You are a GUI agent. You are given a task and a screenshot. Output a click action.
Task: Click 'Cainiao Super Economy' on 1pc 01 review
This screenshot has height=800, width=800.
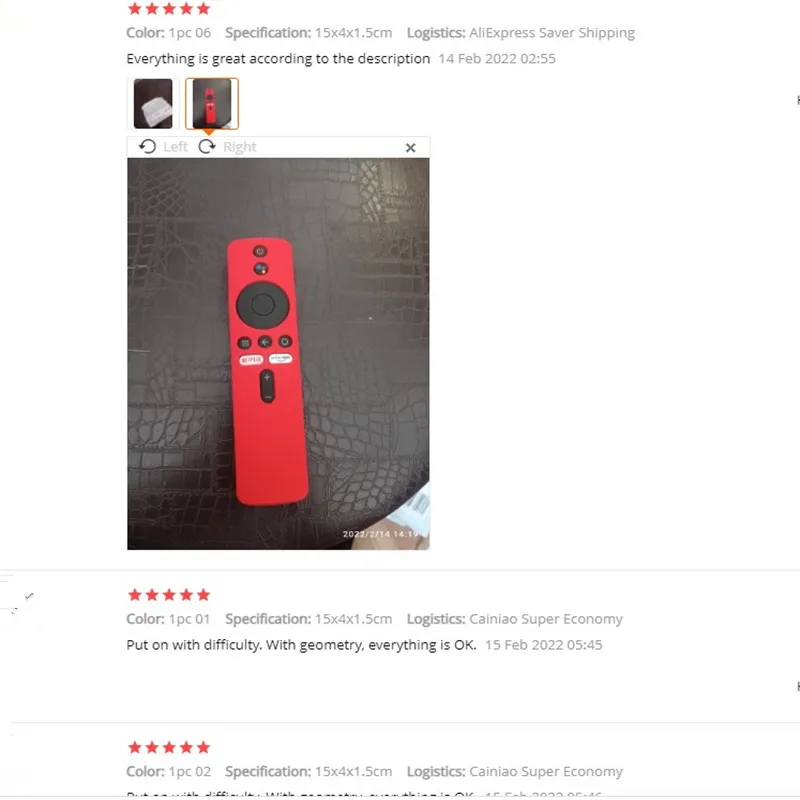545,619
